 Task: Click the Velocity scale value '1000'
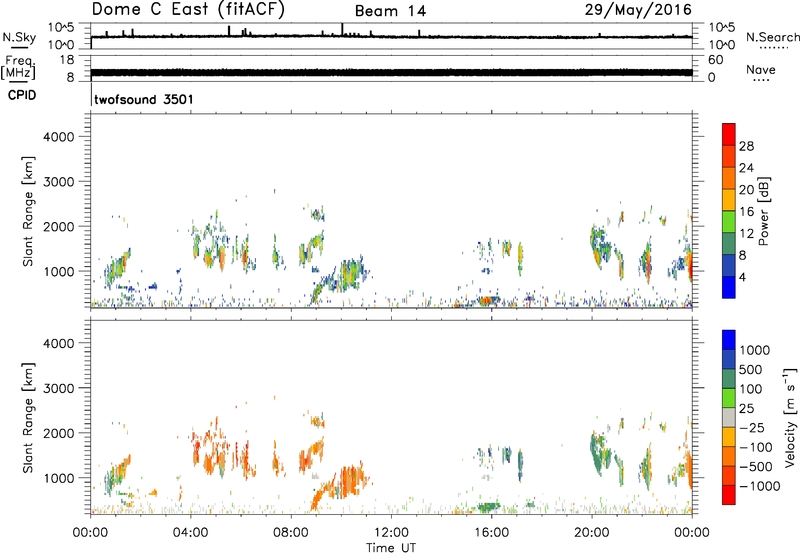(755, 350)
